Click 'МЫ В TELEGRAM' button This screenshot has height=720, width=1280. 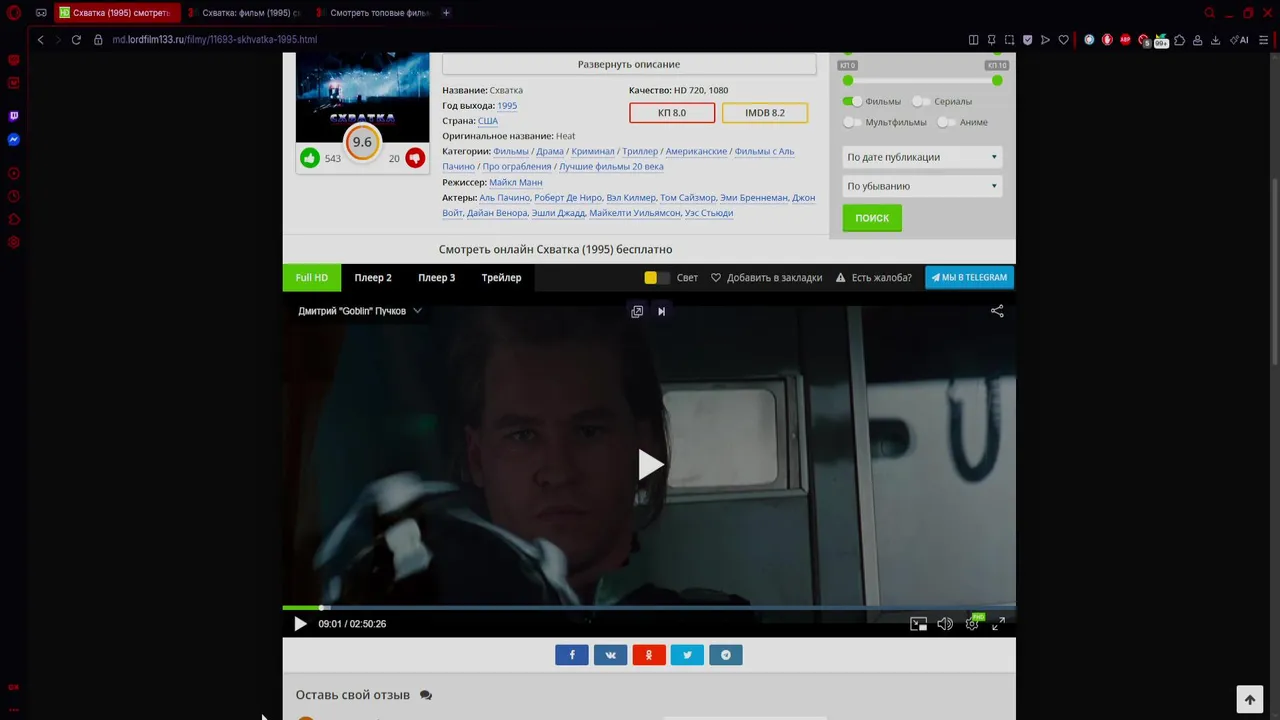[969, 278]
